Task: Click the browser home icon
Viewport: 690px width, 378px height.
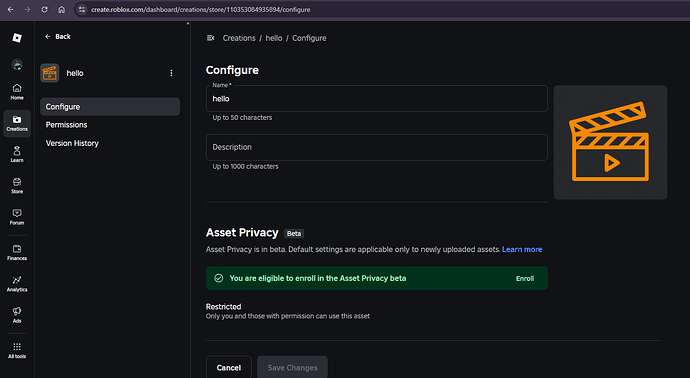Action: coord(62,9)
